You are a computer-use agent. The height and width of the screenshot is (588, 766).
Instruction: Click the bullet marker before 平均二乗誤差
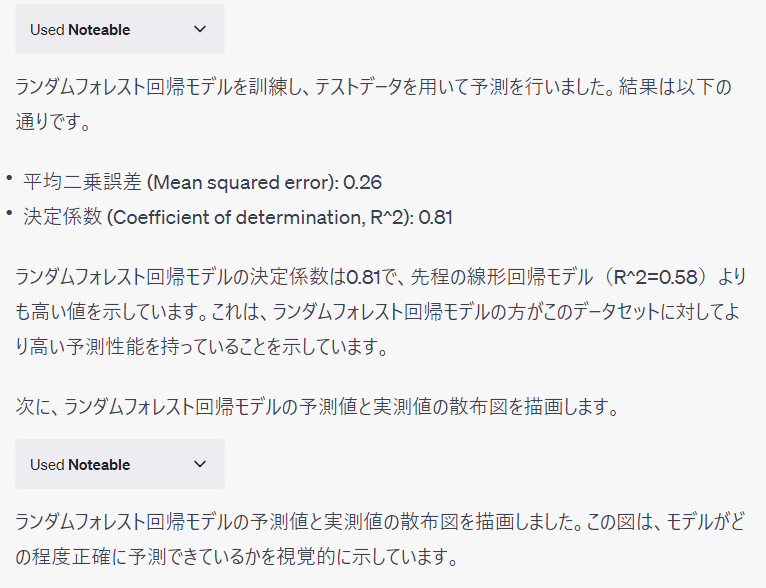click(x=9, y=178)
